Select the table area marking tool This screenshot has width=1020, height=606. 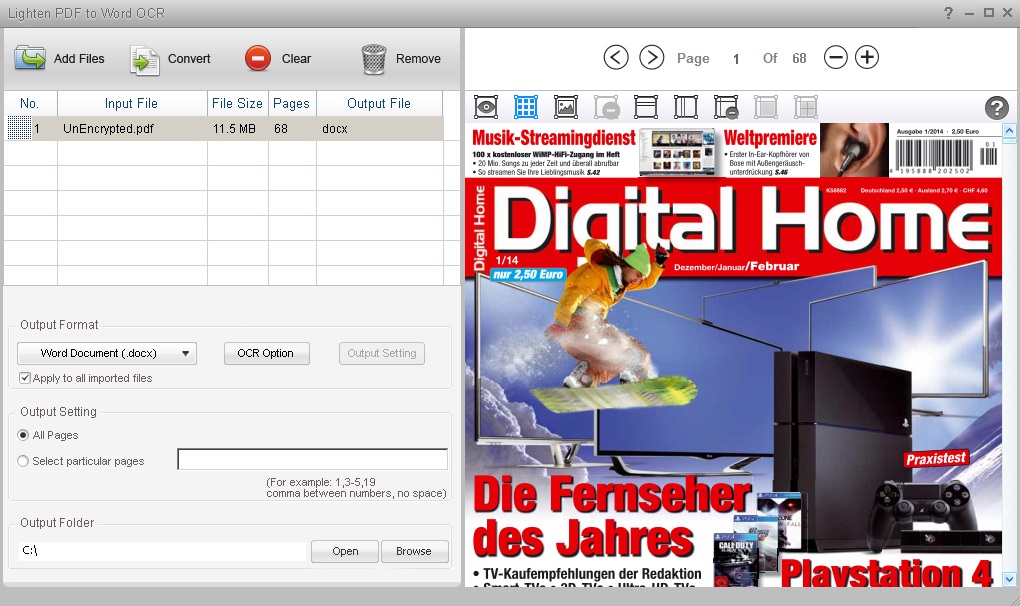point(526,107)
